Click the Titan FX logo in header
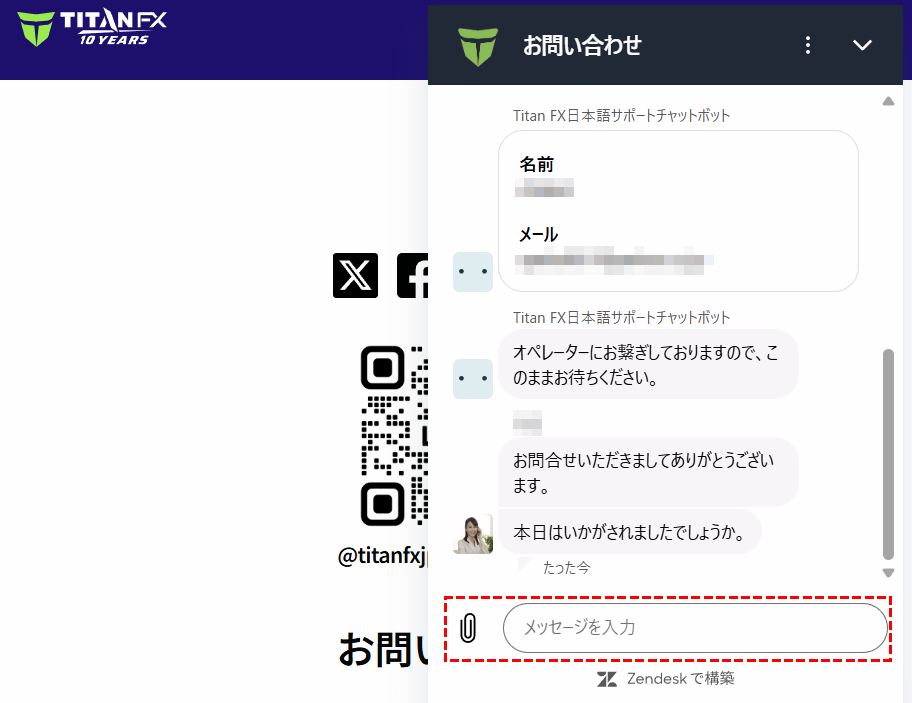This screenshot has width=912, height=703. pyautogui.click(x=91, y=28)
